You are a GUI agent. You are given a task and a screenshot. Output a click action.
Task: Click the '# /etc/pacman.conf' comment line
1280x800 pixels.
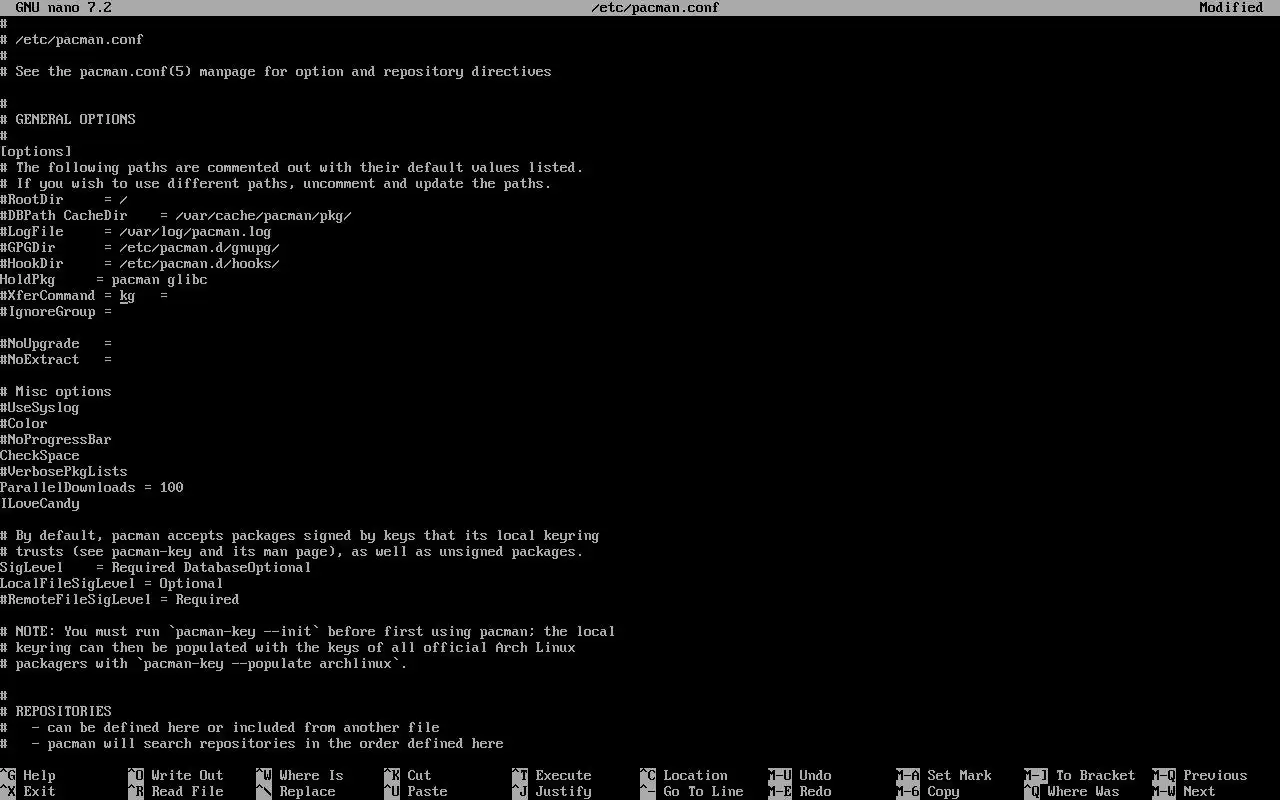pos(72,39)
